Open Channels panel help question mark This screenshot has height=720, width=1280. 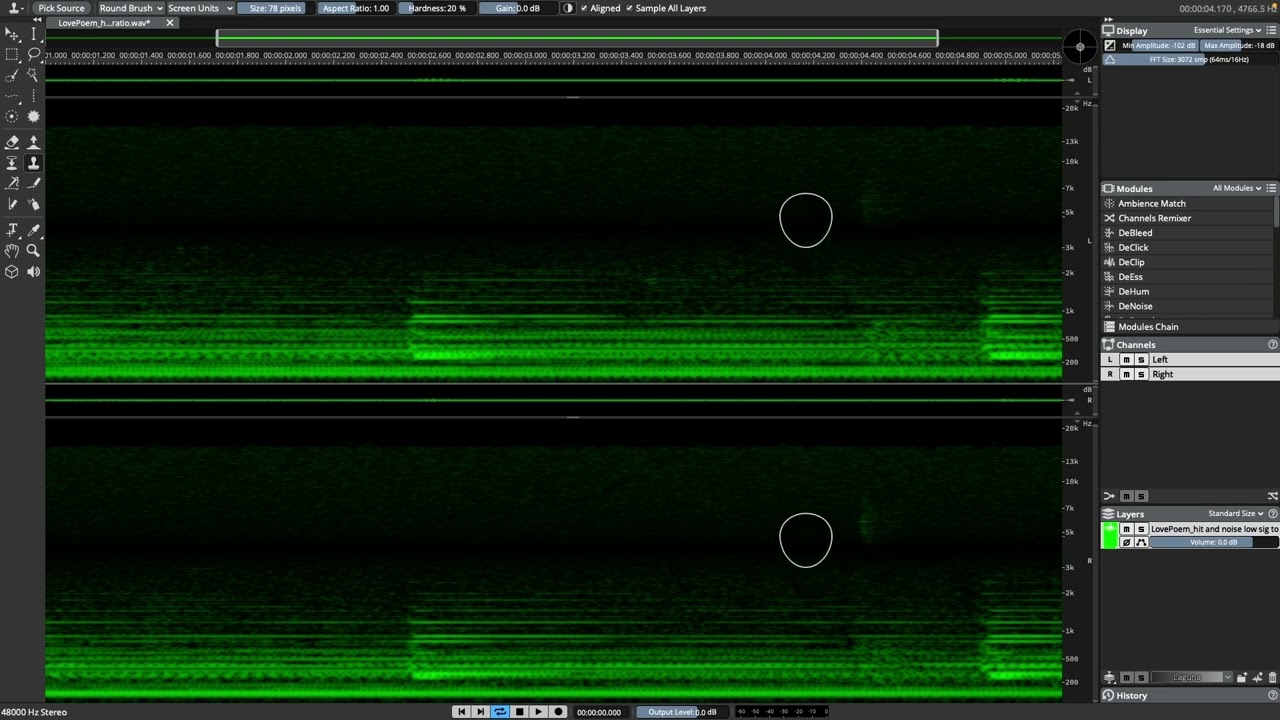[1272, 344]
